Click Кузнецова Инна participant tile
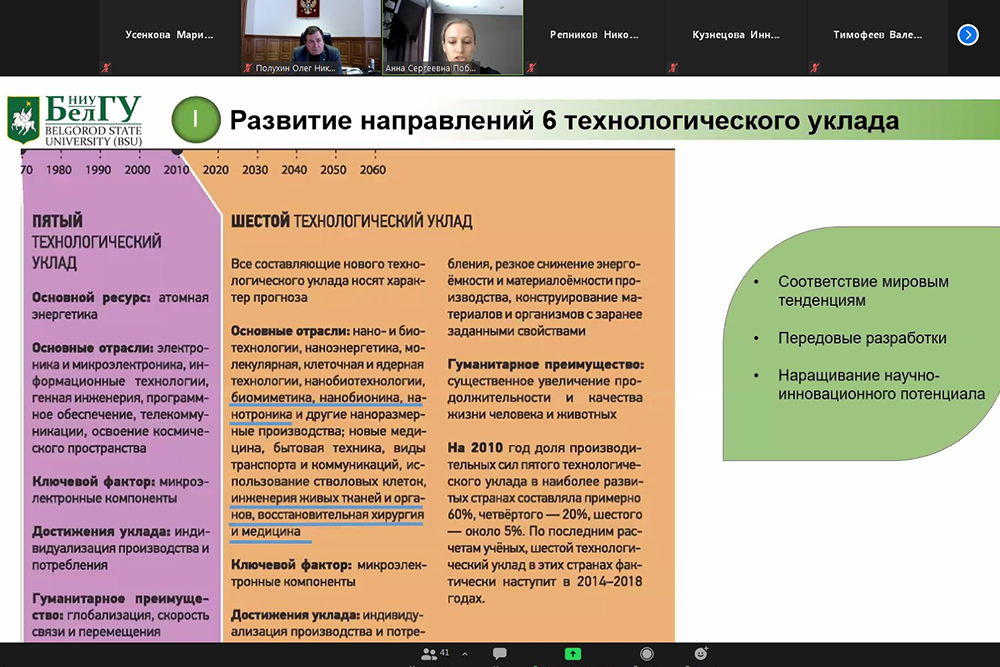Image resolution: width=1000 pixels, height=667 pixels. (x=736, y=36)
